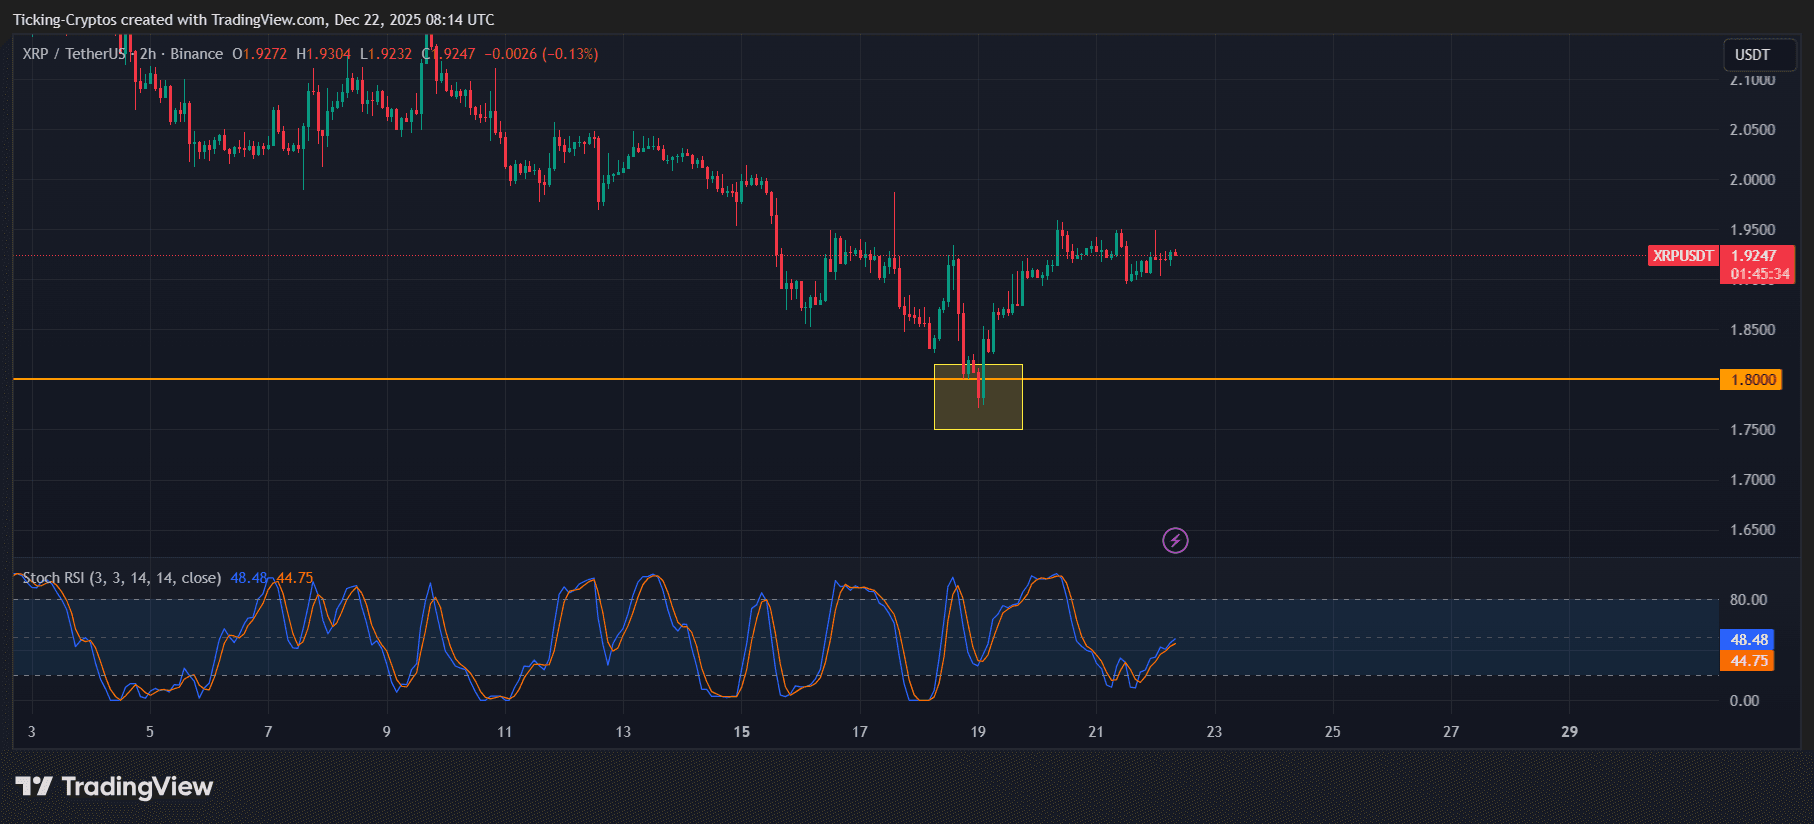Select the Stoch RSI indicator legend
Screen dimensions: 1814x824
point(121,578)
